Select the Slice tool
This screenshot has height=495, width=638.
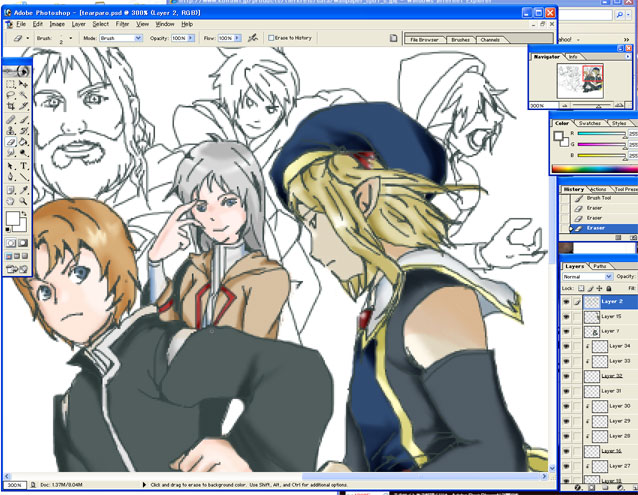[23, 106]
